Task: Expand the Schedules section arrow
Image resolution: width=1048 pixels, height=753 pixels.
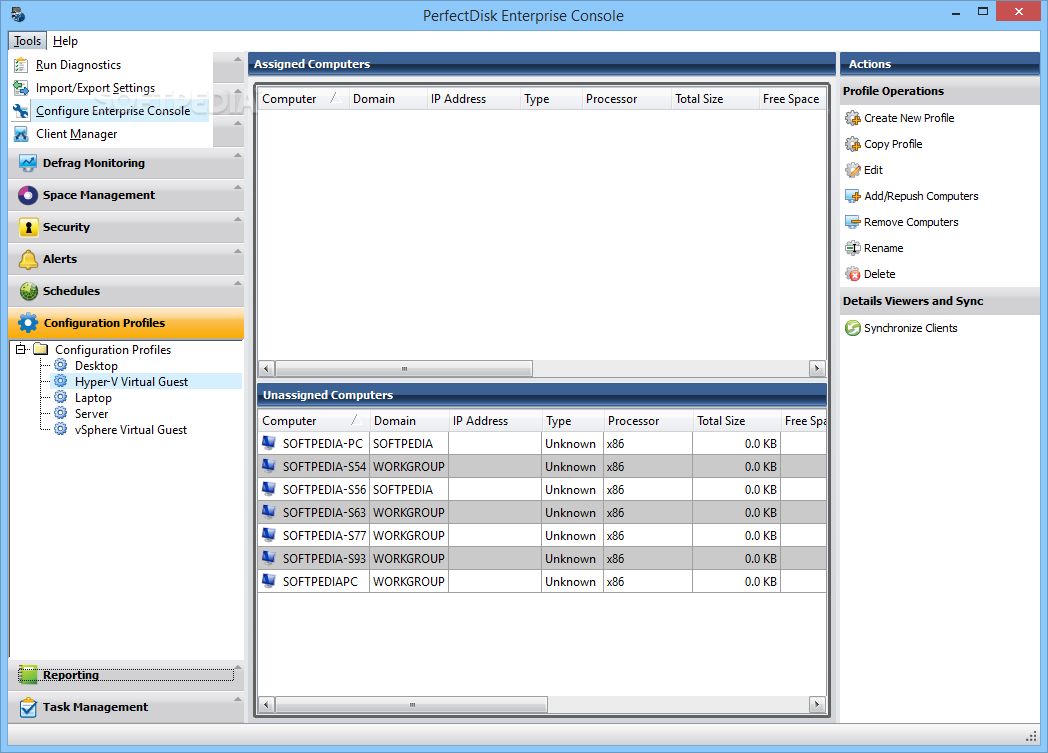Action: 237,283
